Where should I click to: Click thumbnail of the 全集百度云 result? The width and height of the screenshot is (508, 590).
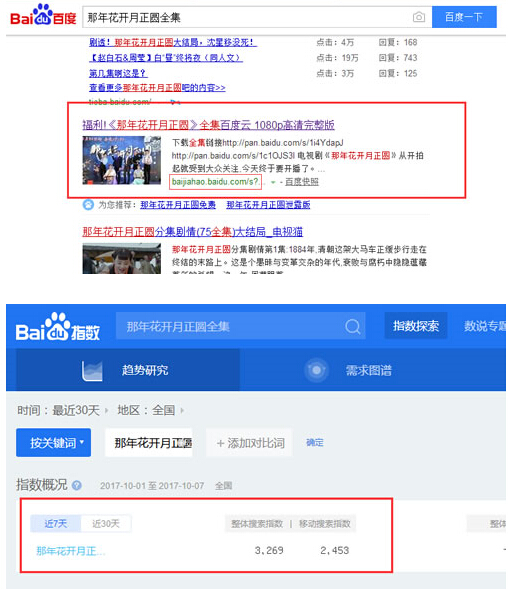coord(122,160)
